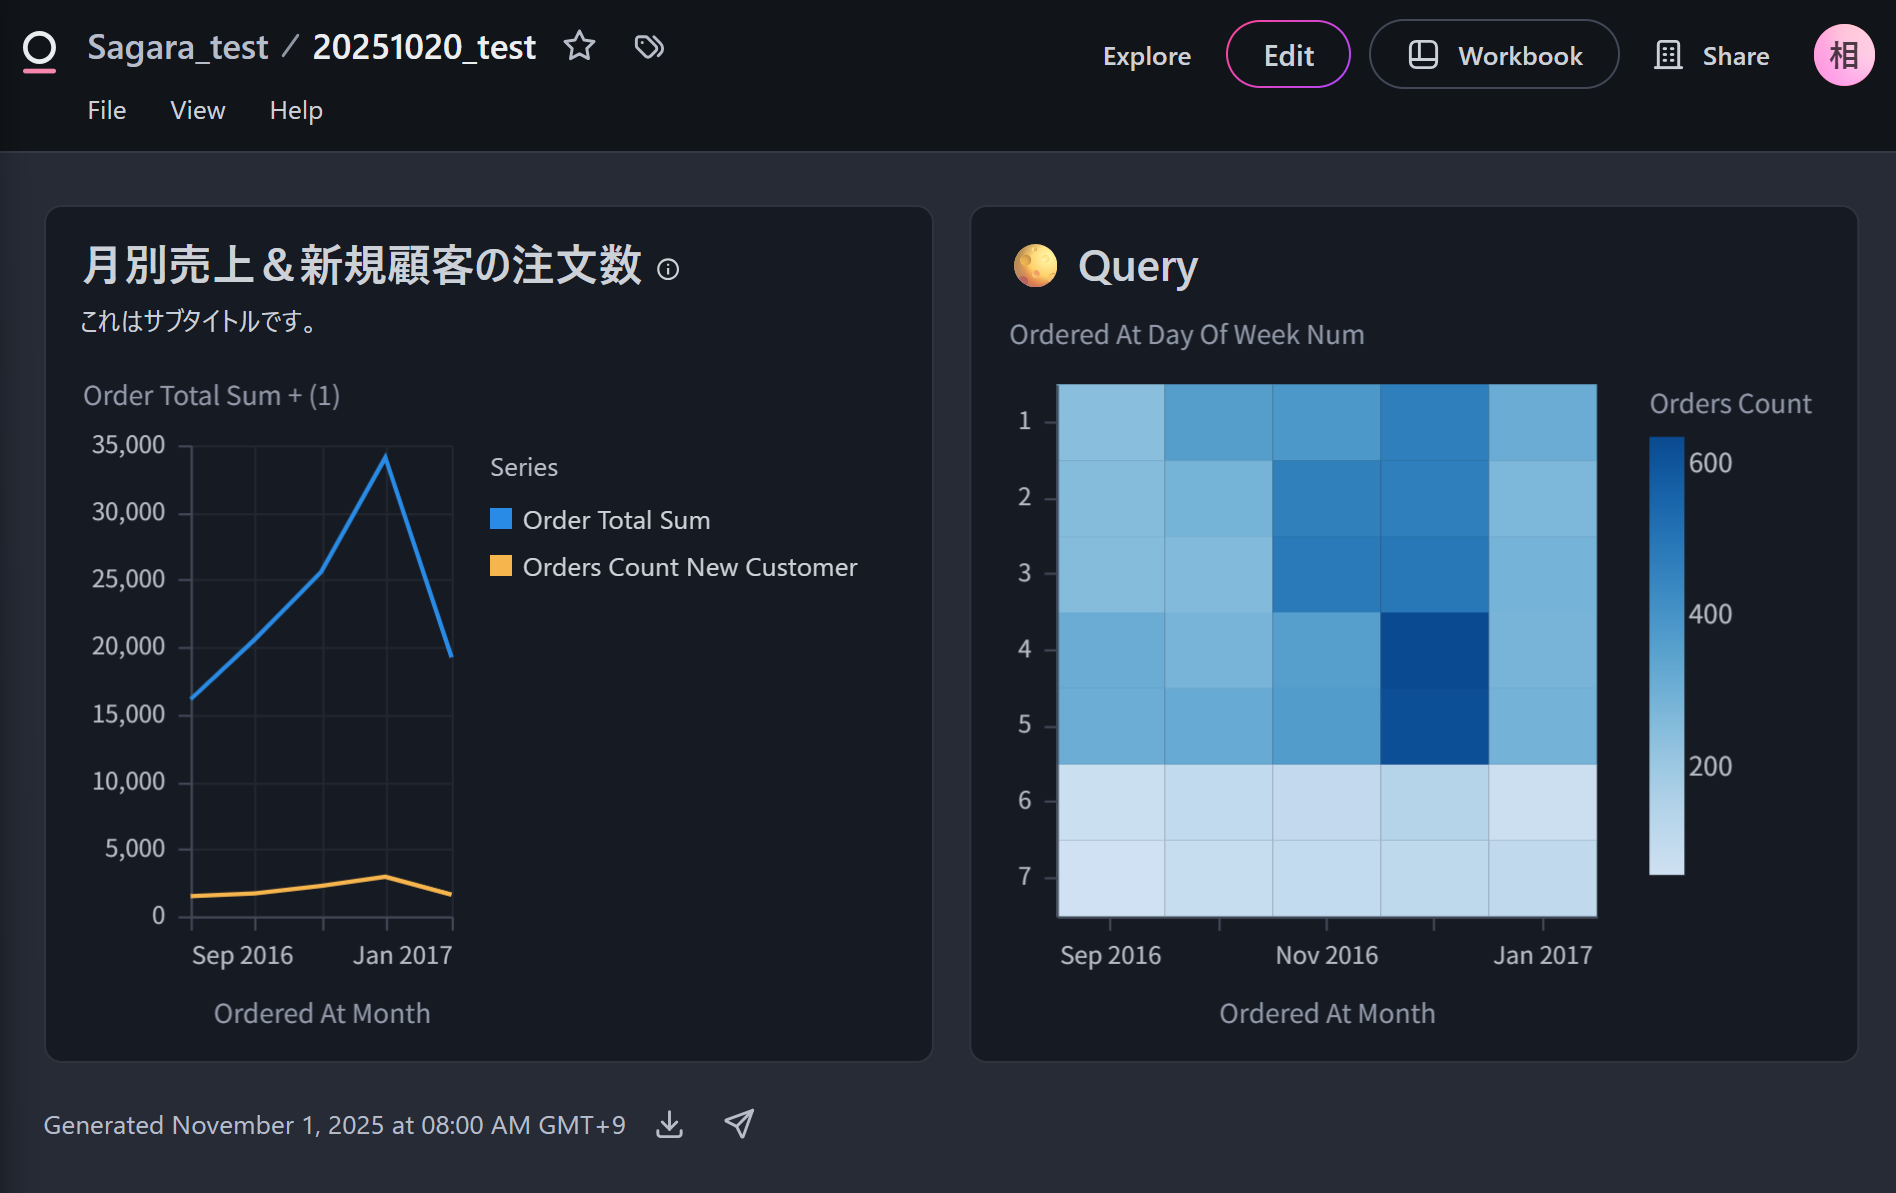Toggle the Order Total Sum legend series
Viewport: 1896px width, 1193px height.
pyautogui.click(x=615, y=520)
